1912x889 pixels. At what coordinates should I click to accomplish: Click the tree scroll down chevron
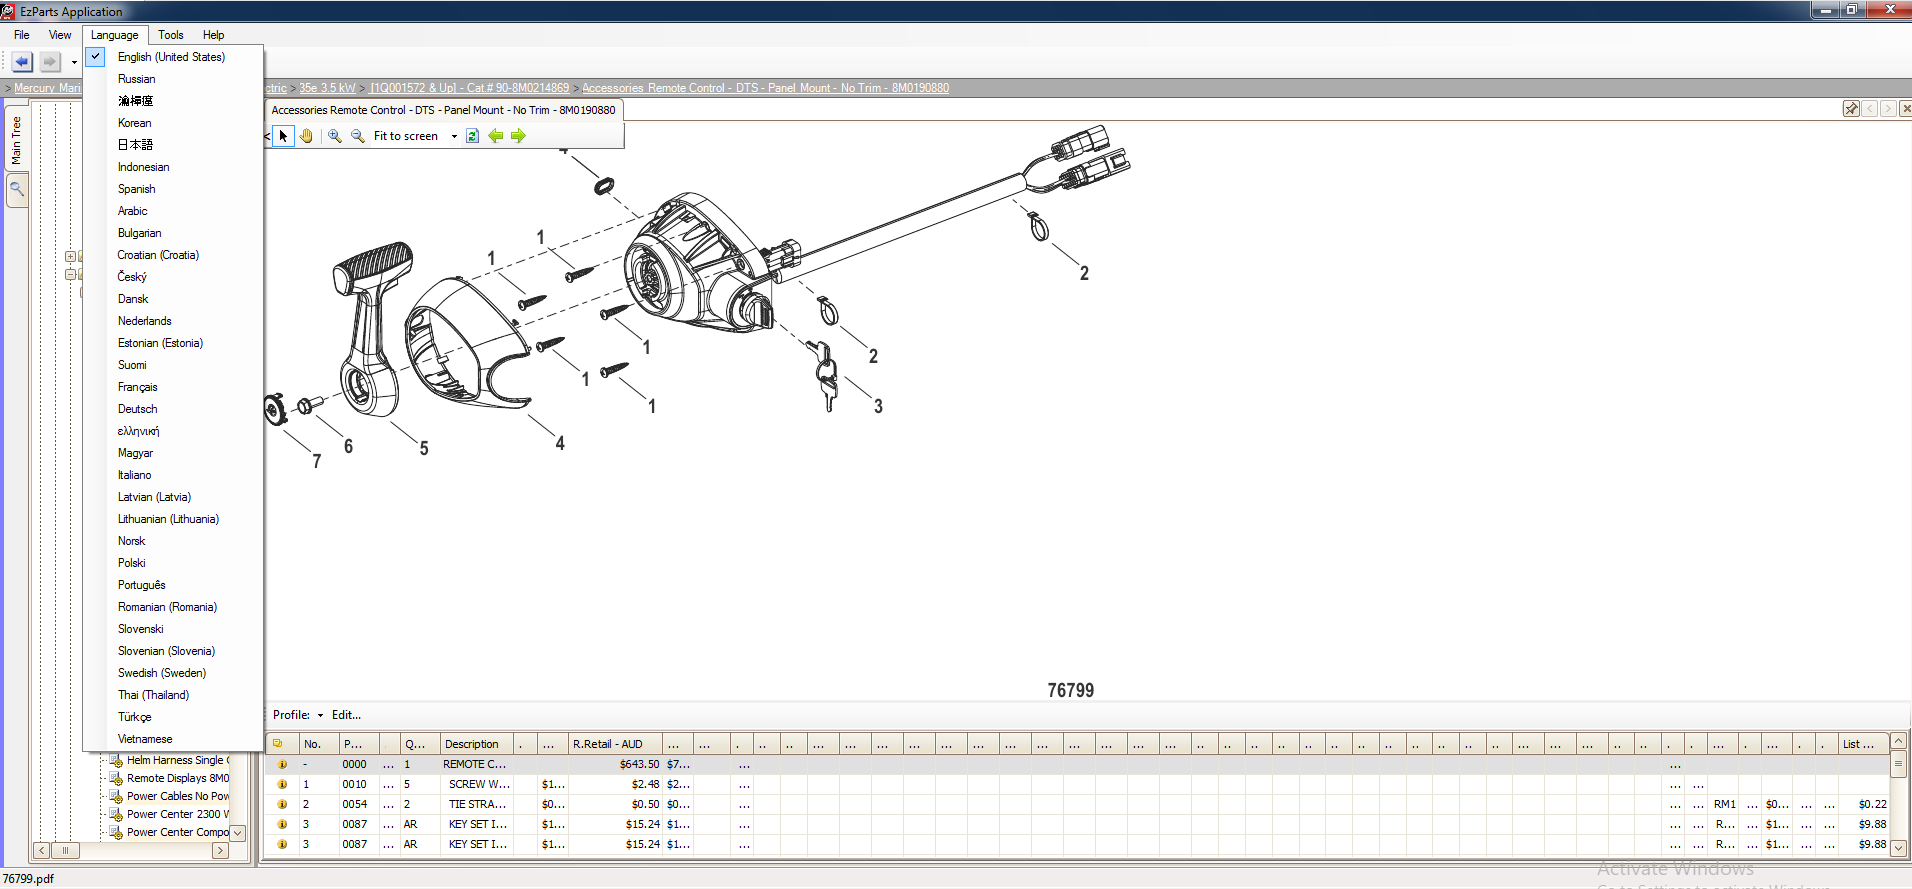pos(238,833)
